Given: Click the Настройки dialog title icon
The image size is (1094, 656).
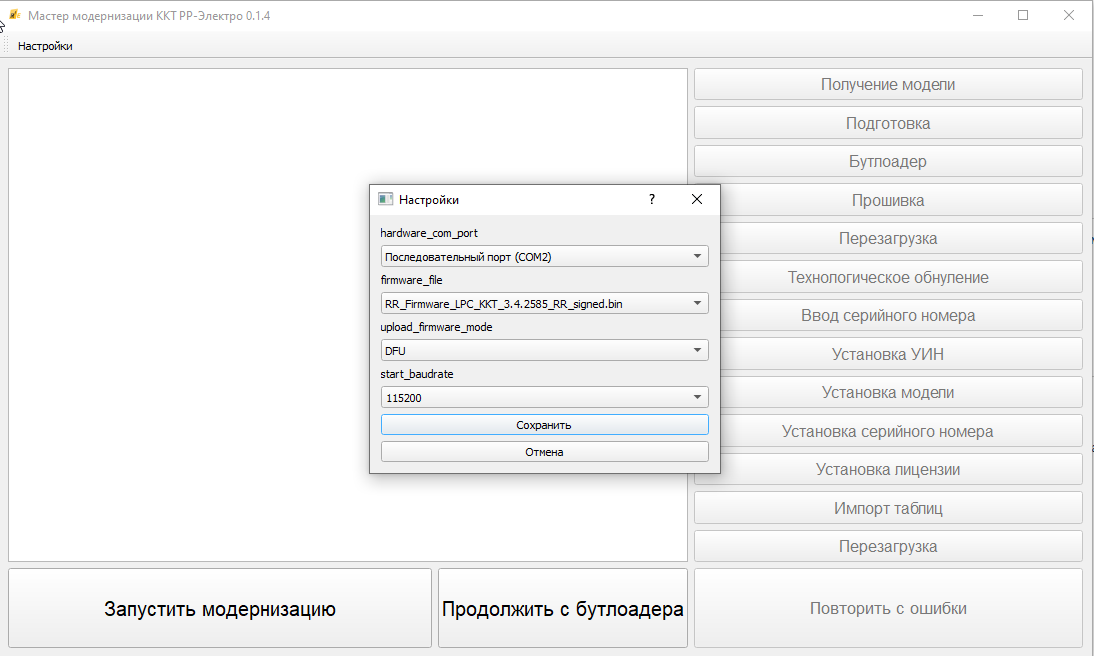Looking at the screenshot, I should 385,199.
